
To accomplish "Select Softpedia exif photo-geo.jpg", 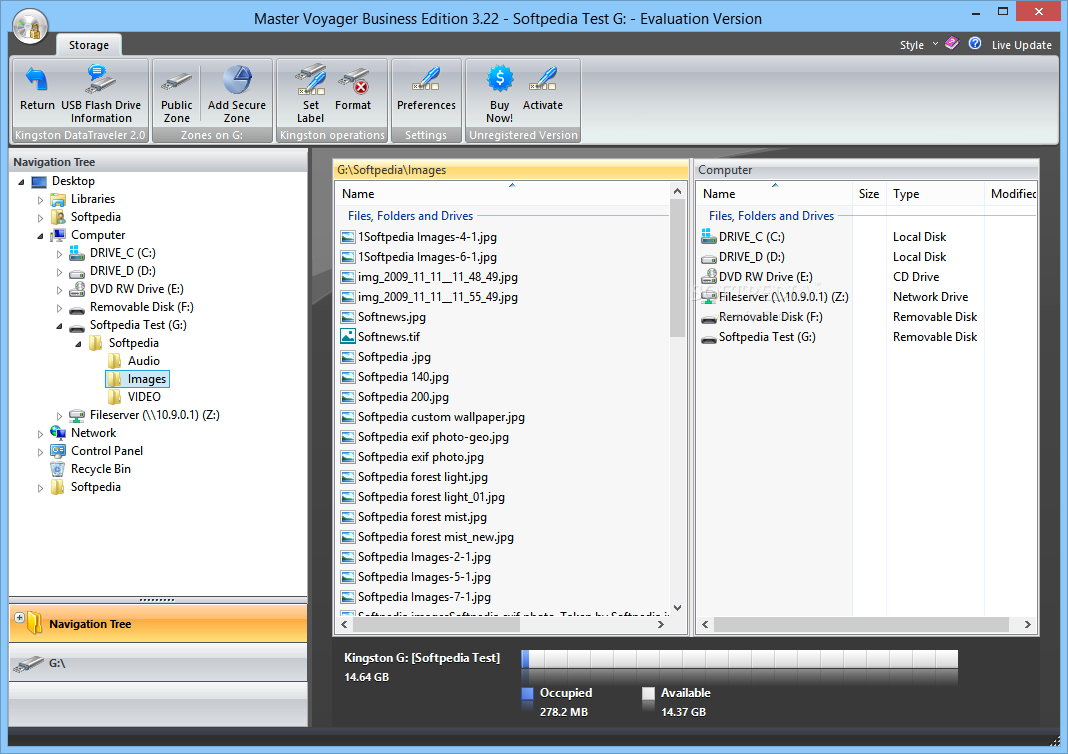I will coord(424,437).
